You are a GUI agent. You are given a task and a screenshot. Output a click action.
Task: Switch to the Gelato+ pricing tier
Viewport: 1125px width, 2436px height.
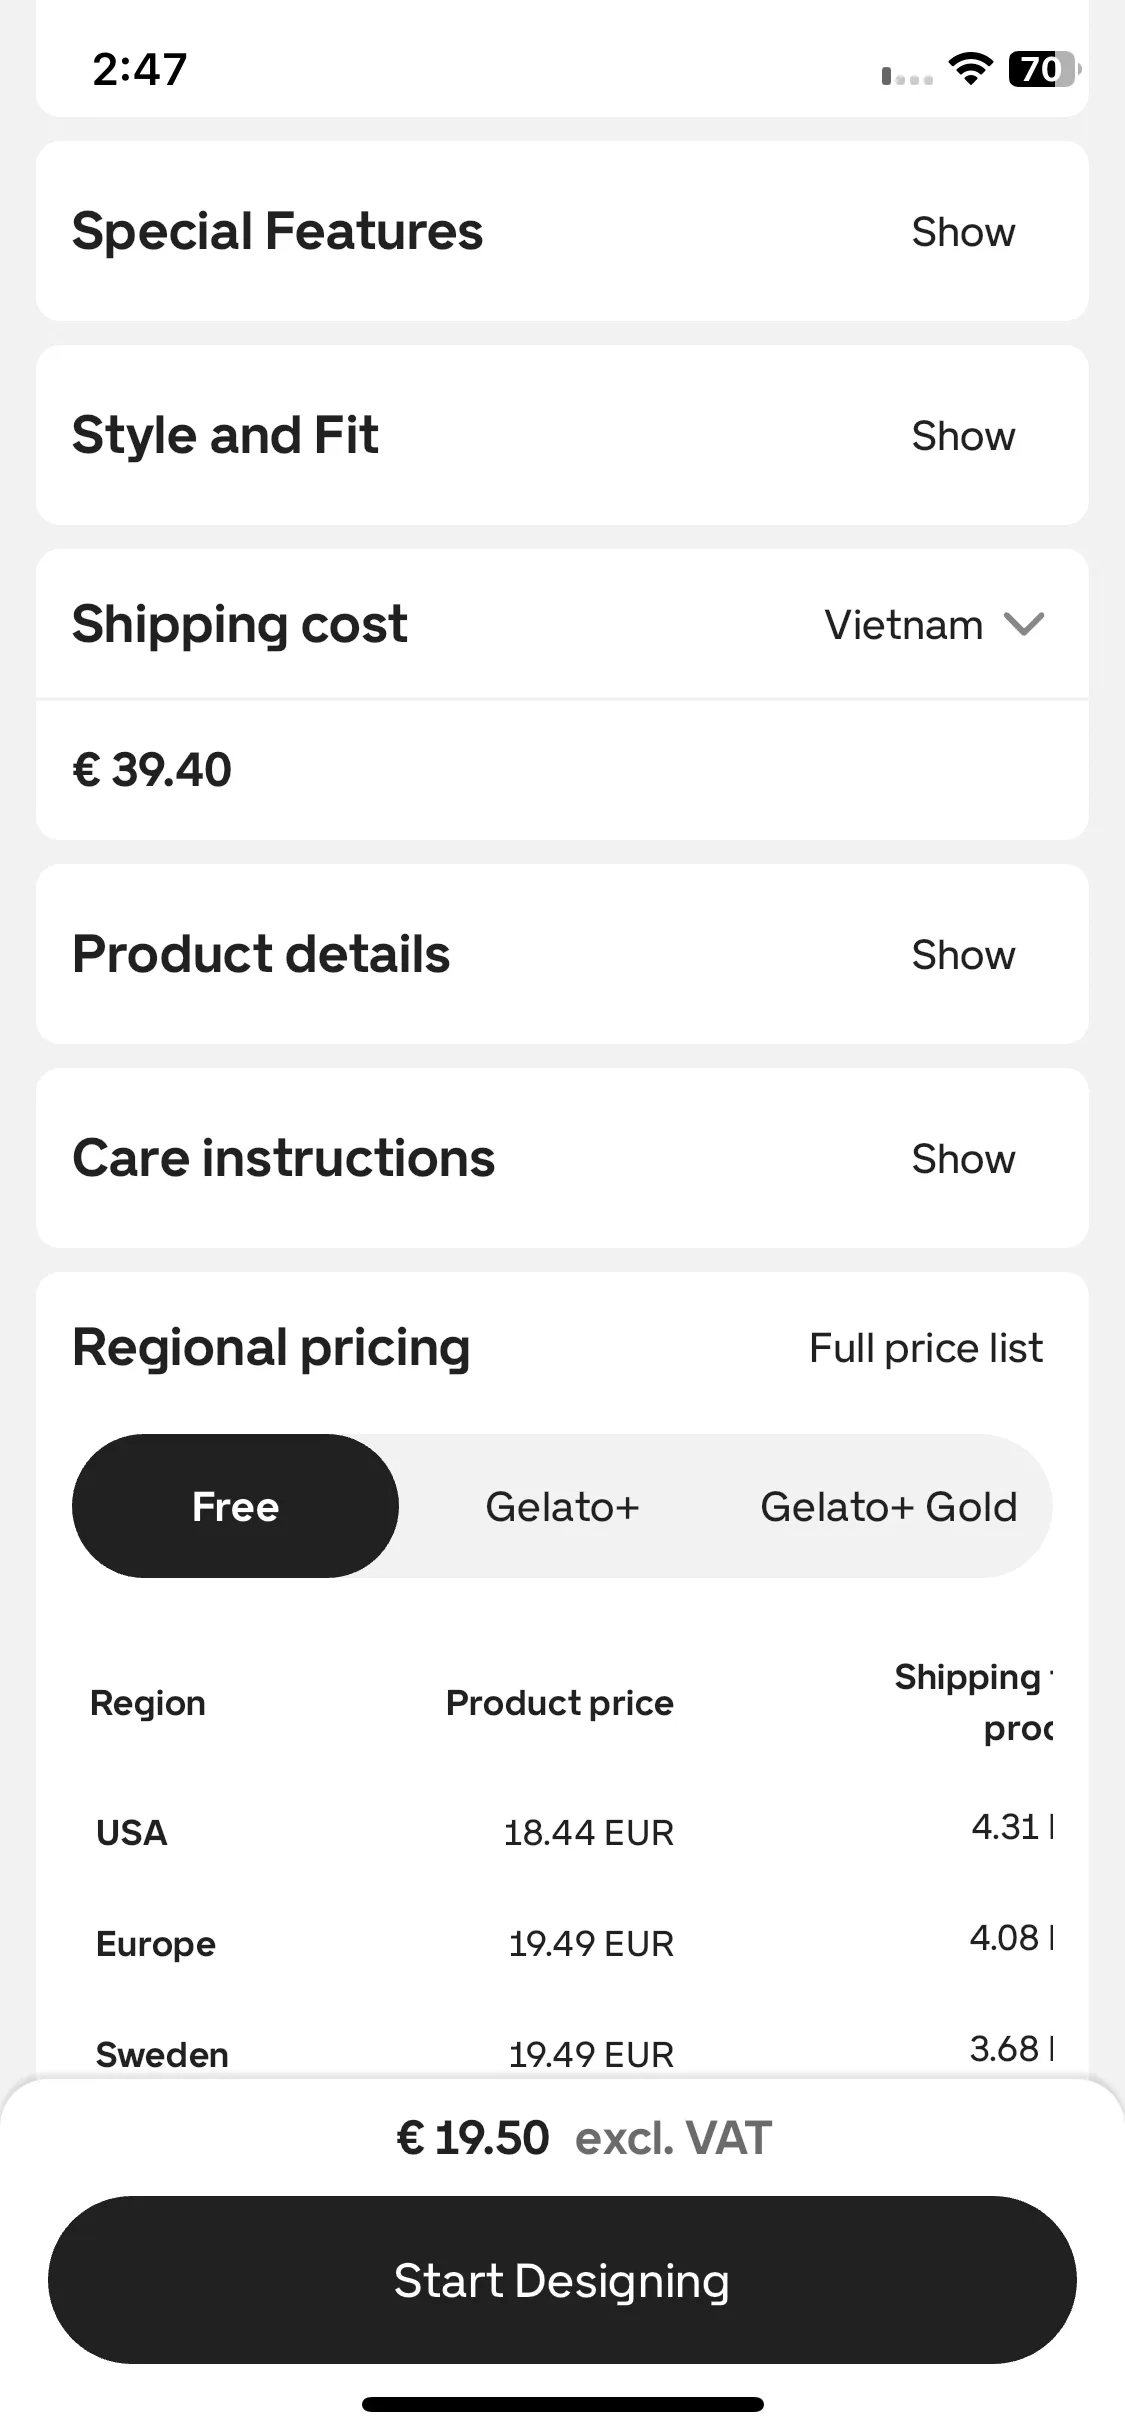pos(562,1506)
